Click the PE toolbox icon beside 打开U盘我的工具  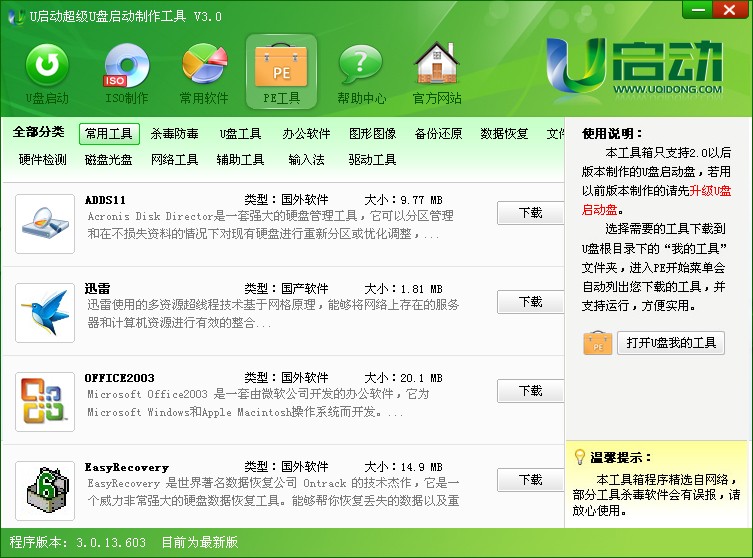point(597,343)
